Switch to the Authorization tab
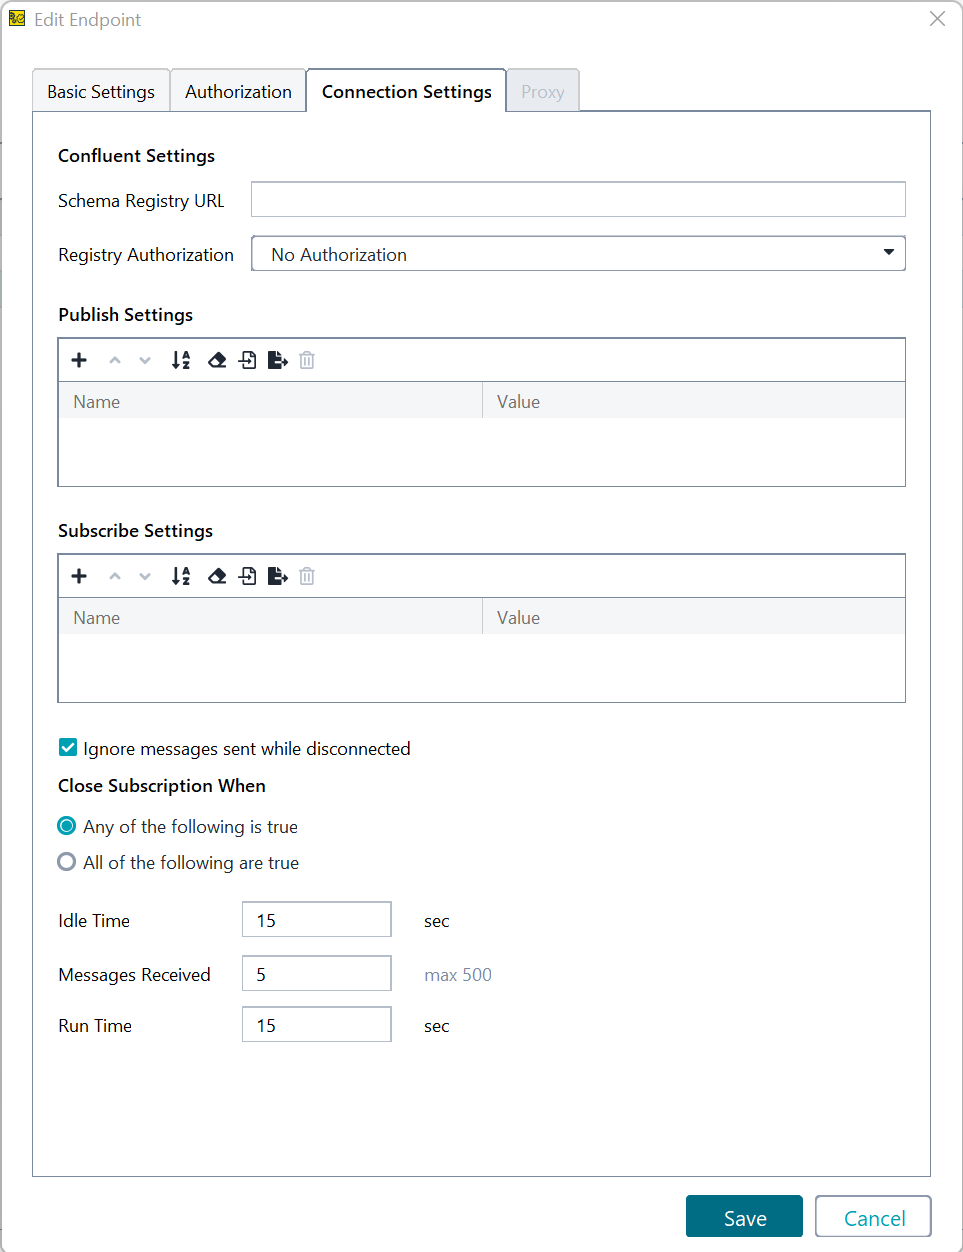 [x=237, y=90]
